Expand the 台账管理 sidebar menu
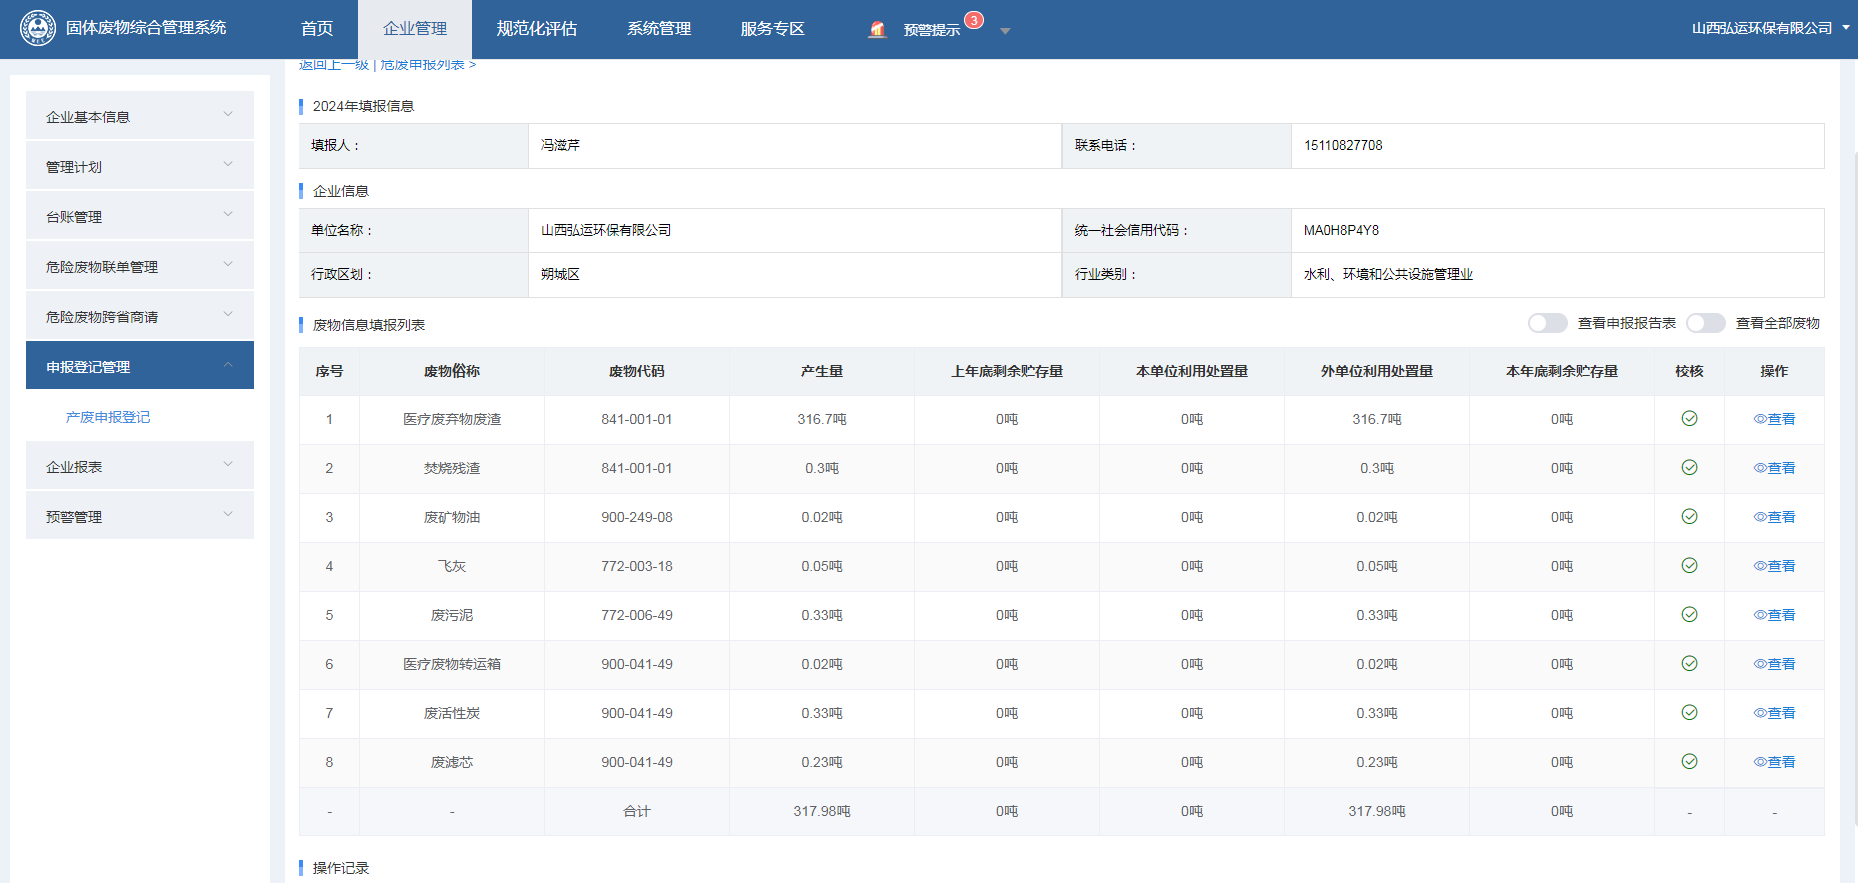This screenshot has height=883, width=1858. point(139,216)
